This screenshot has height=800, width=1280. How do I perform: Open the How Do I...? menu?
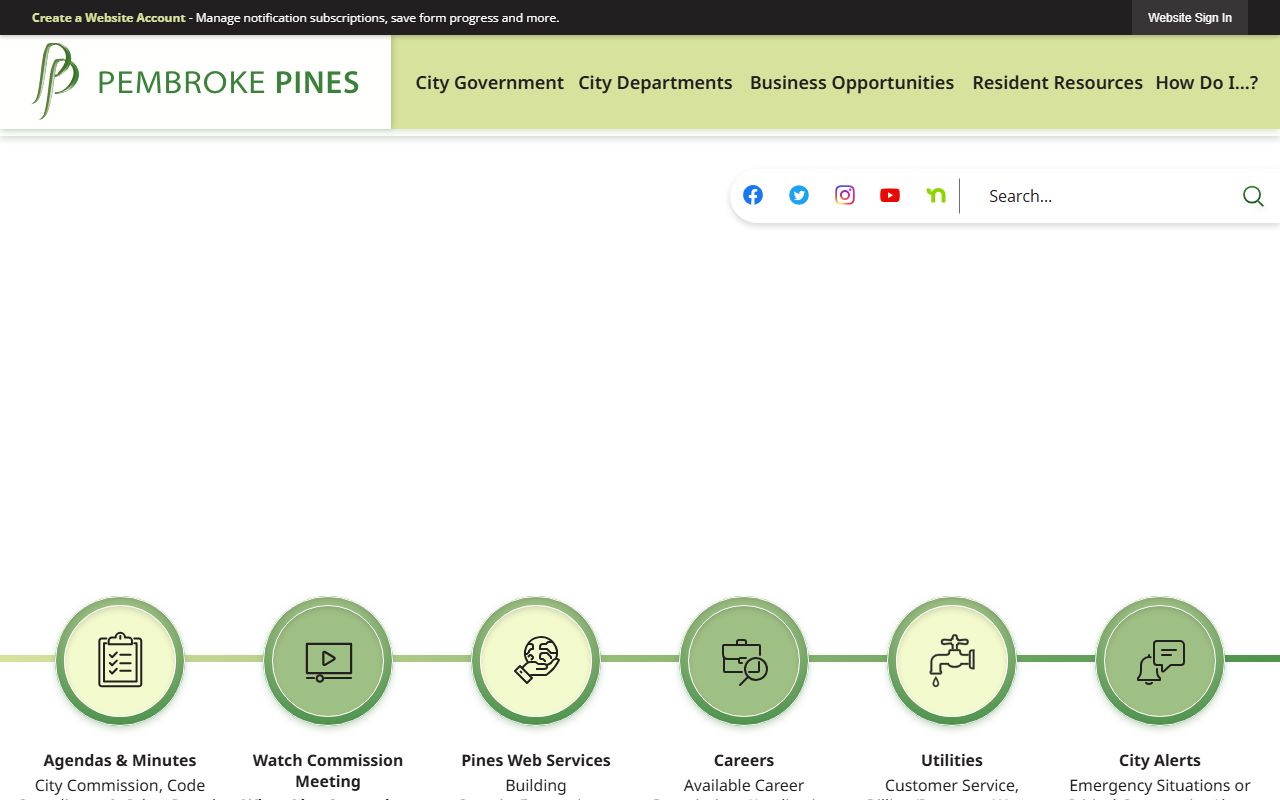tap(1207, 83)
